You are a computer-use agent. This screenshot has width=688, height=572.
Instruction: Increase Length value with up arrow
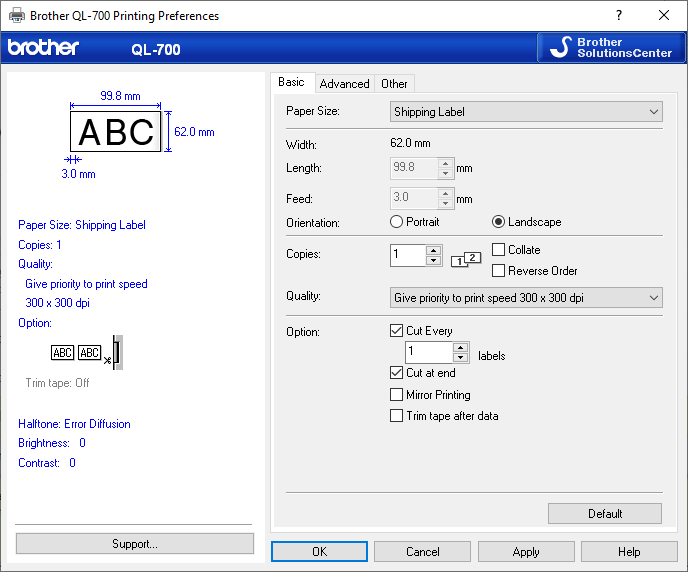tap(445, 164)
